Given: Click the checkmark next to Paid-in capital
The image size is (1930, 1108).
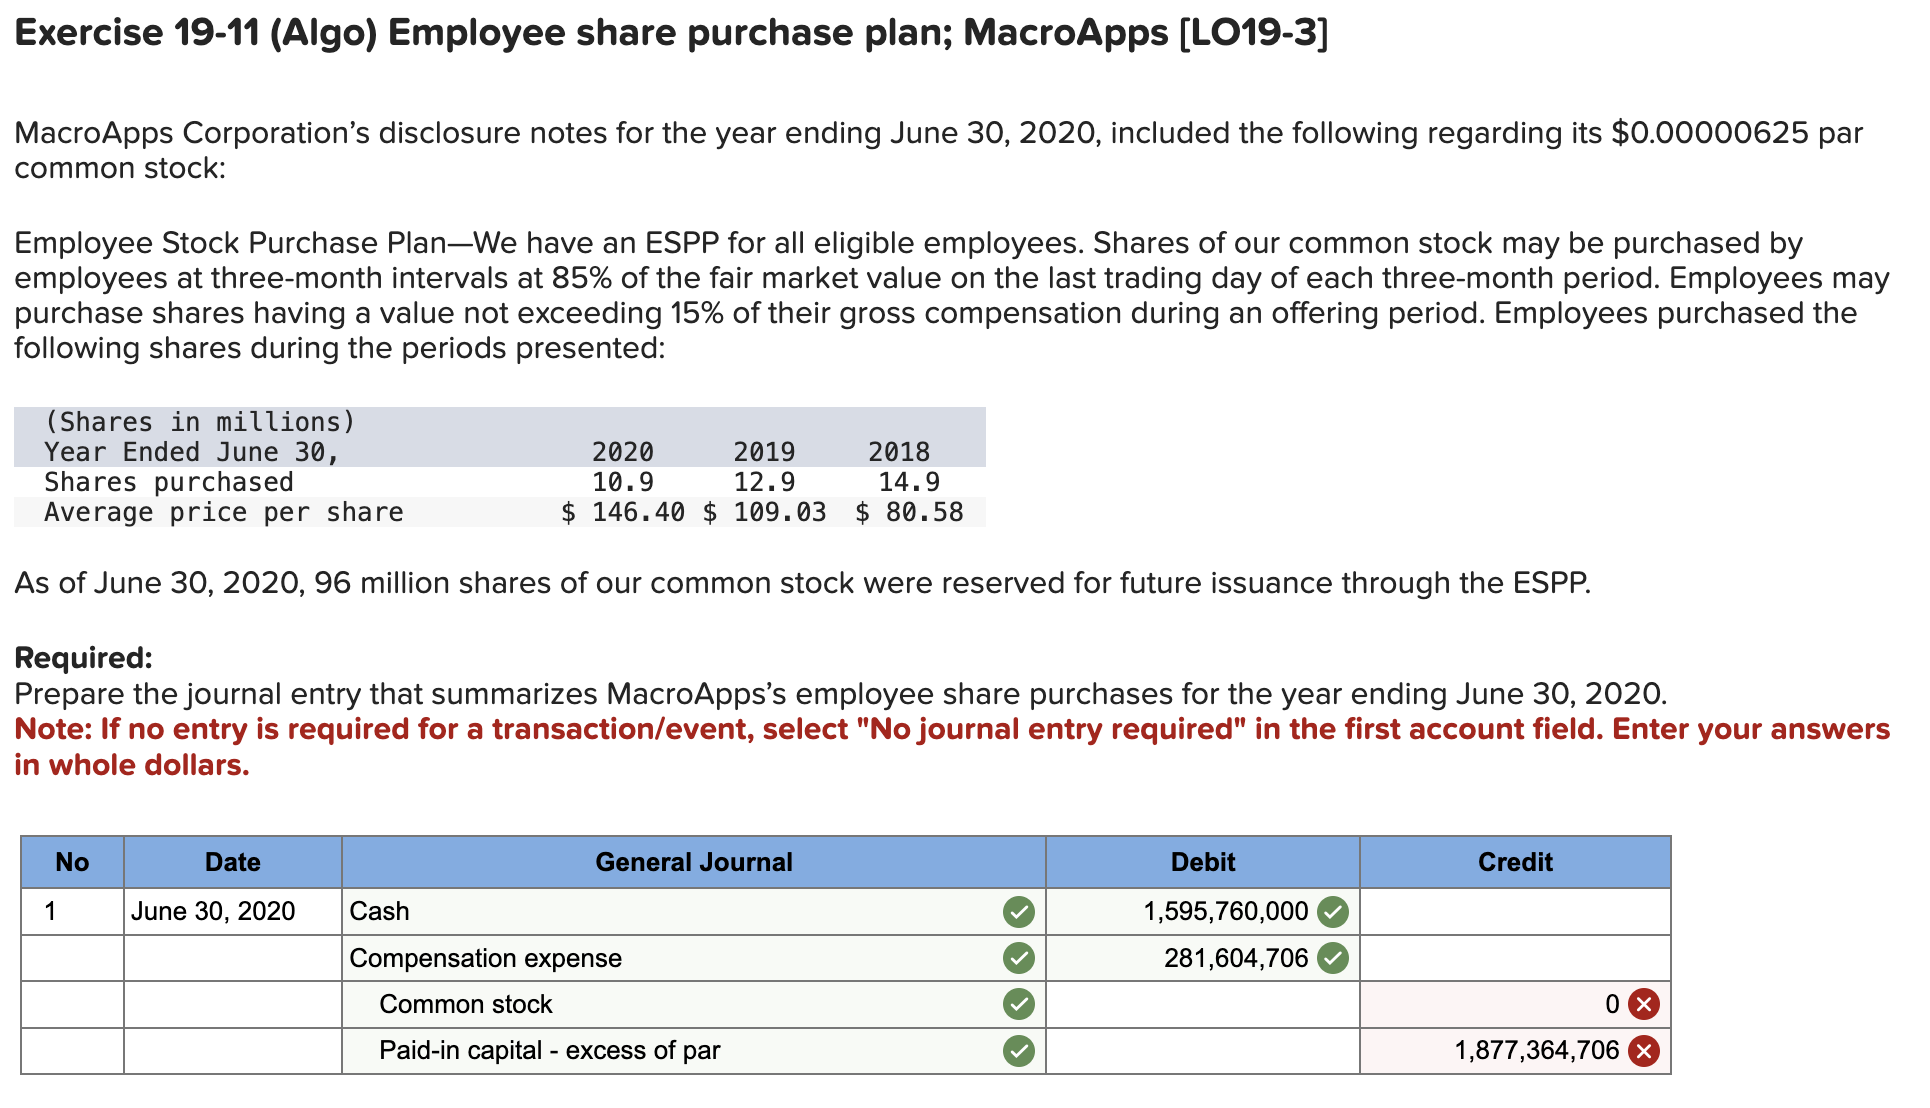Looking at the screenshot, I should point(1019,1051).
